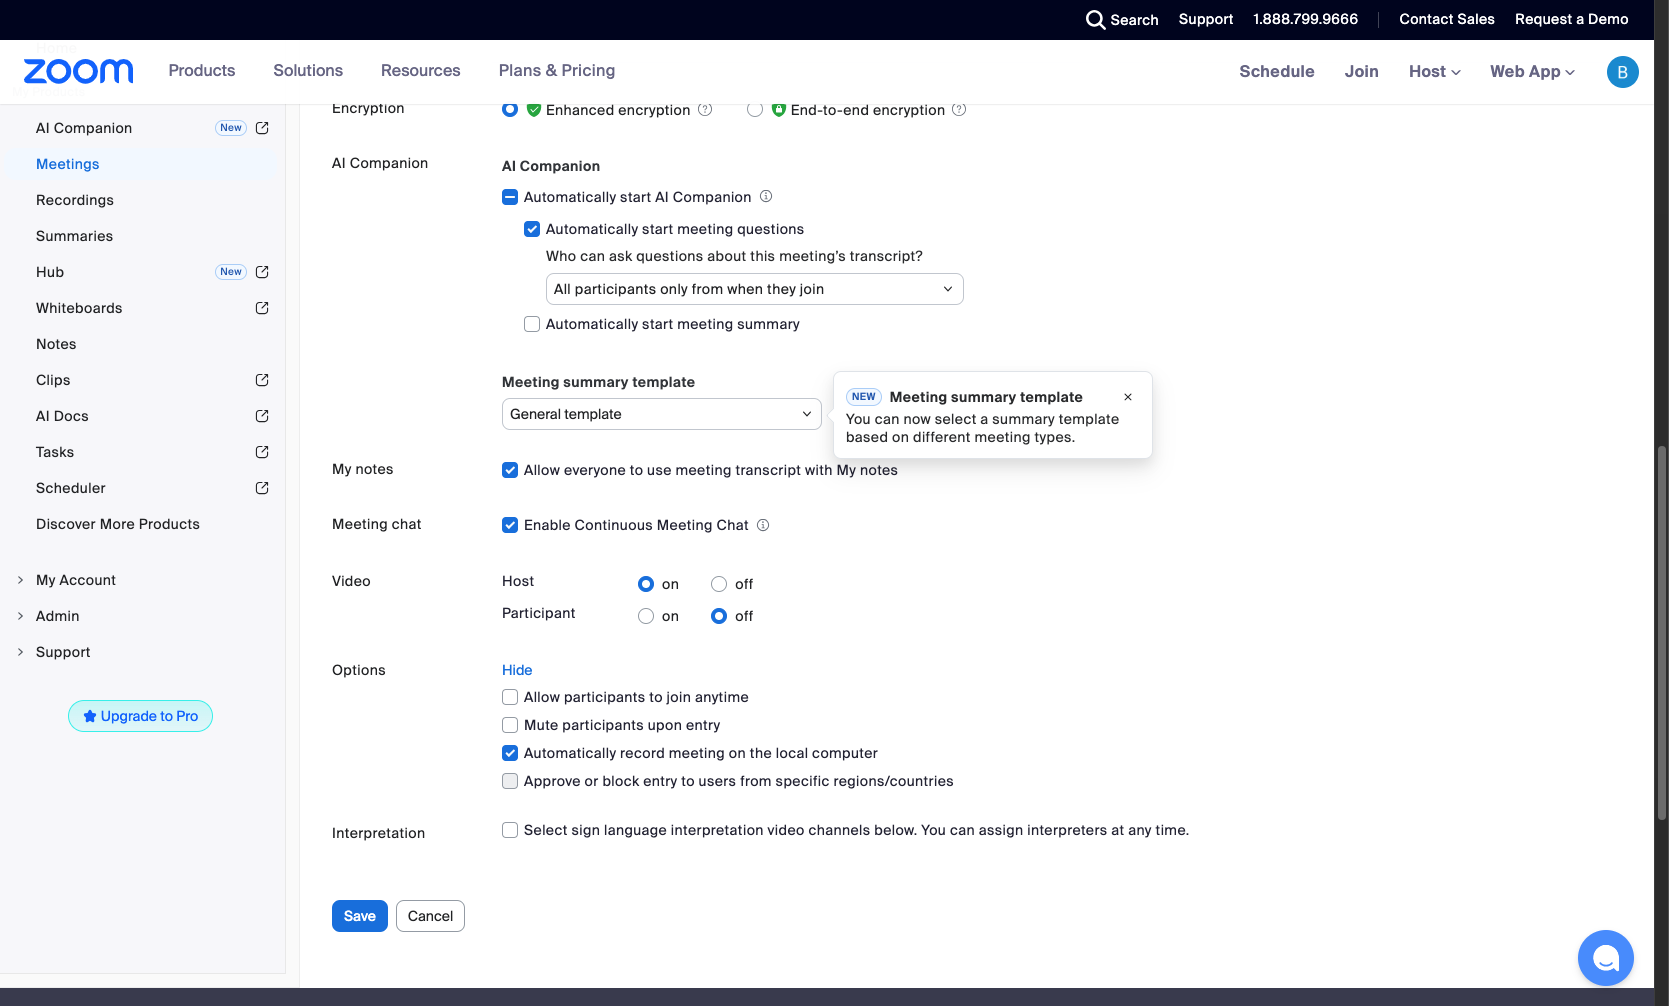Uncheck Automatically start meeting questions
Screen dimensions: 1669x1006
[532, 229]
